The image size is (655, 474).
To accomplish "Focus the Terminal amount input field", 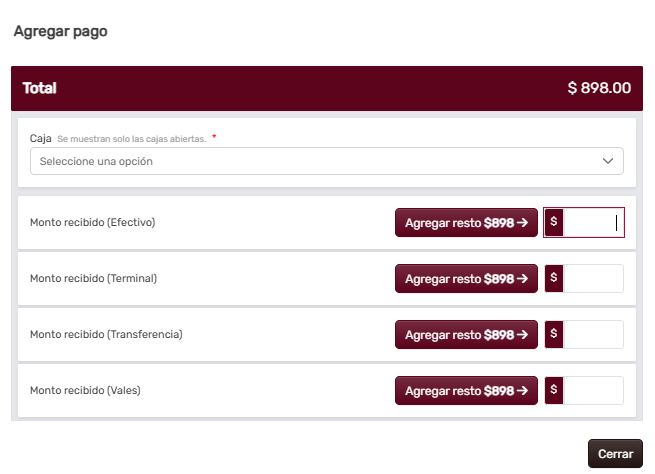I will 593,278.
